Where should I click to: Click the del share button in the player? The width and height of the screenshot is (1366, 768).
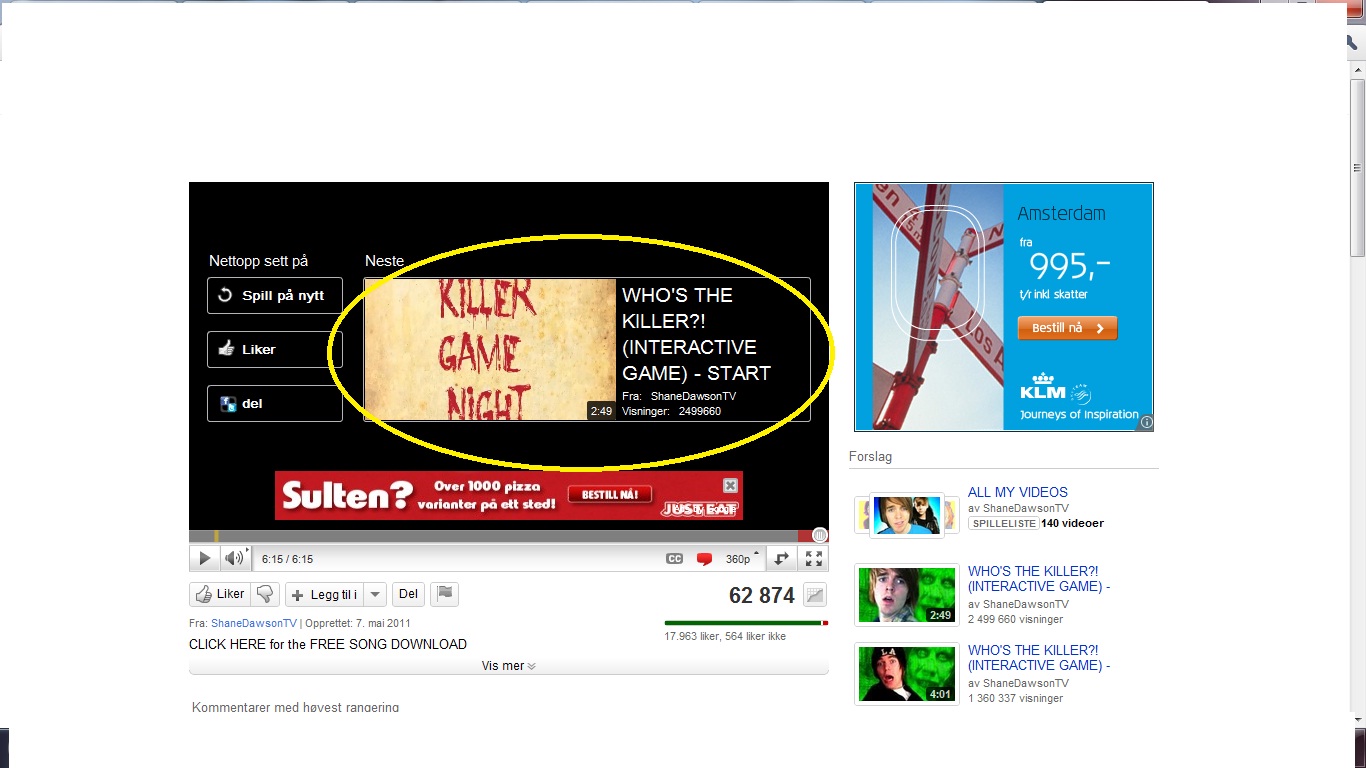click(x=275, y=404)
